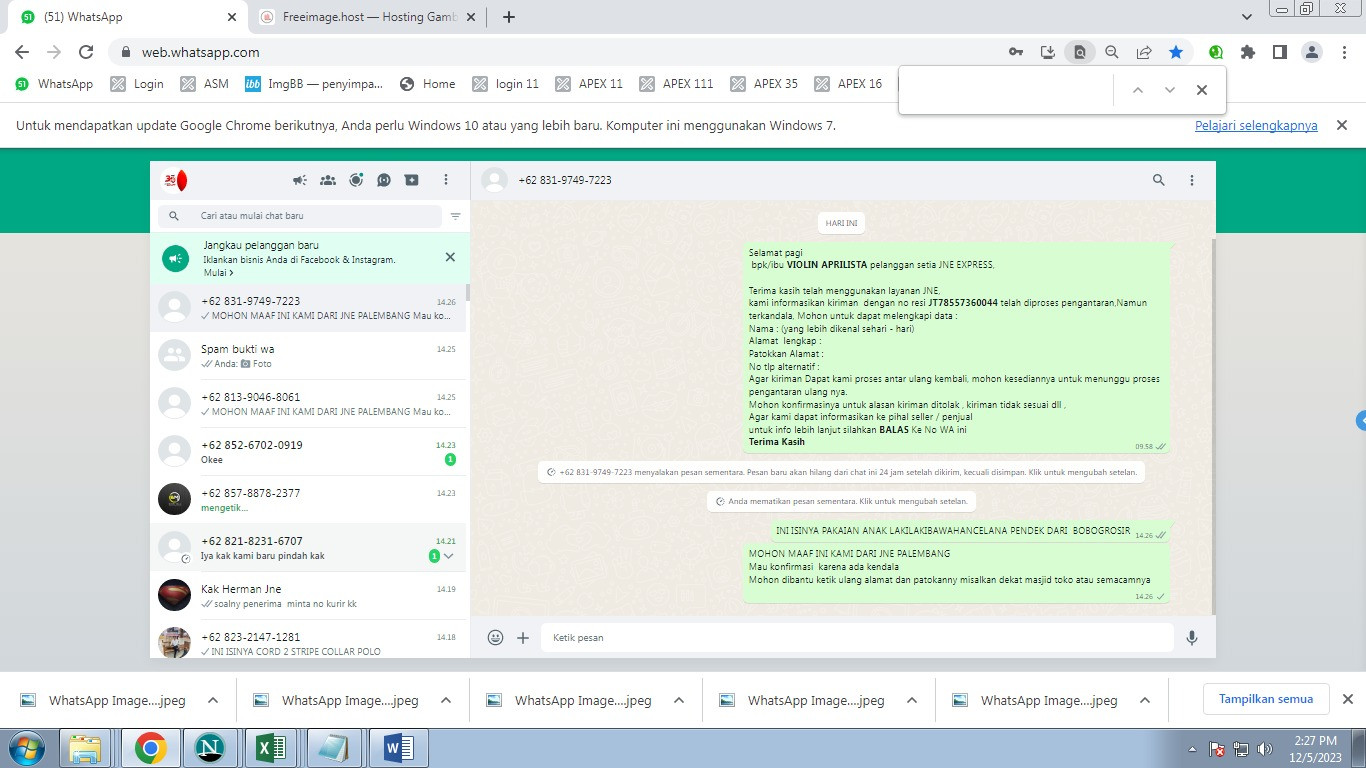This screenshot has height=768, width=1366.
Task: Open the Status updates icon
Action: tap(356, 180)
